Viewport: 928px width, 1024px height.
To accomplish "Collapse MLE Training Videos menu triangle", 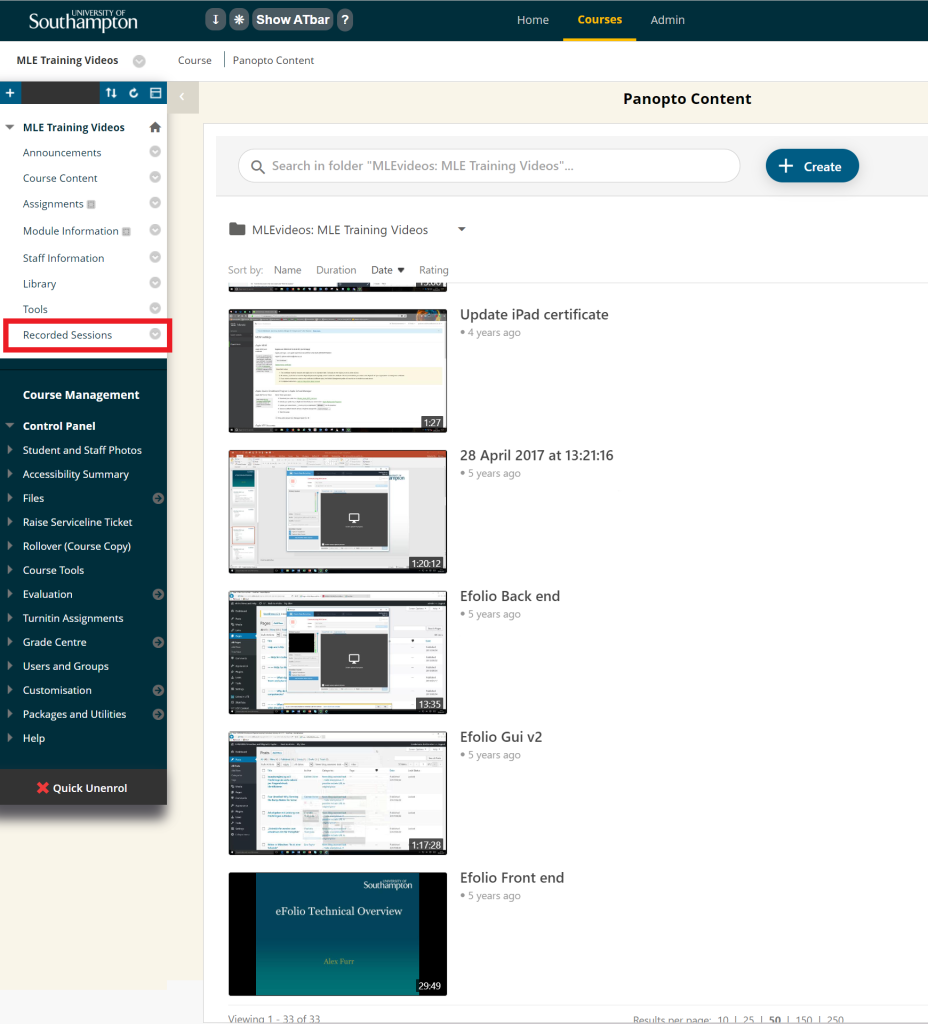I will coord(10,127).
